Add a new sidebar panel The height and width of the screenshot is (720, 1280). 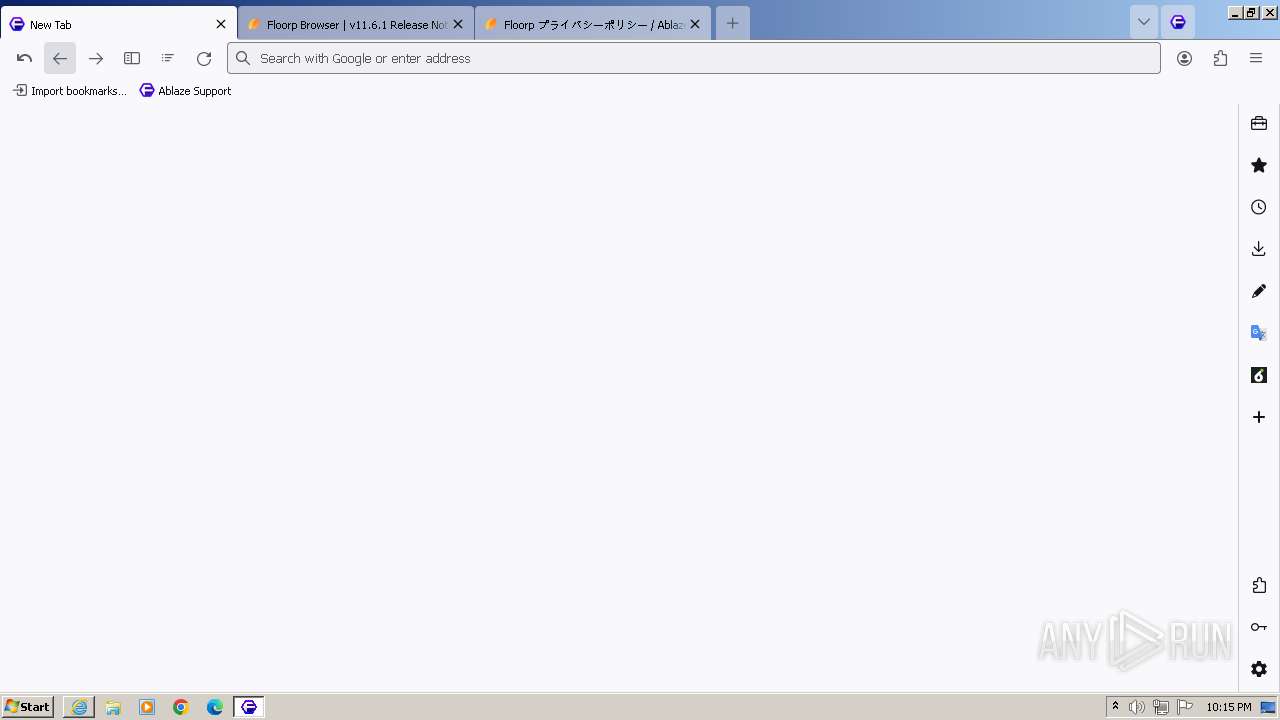pyautogui.click(x=1259, y=417)
